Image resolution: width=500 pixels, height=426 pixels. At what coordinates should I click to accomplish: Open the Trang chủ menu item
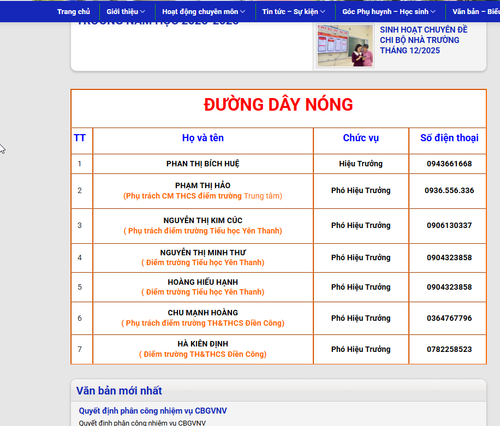[74, 12]
